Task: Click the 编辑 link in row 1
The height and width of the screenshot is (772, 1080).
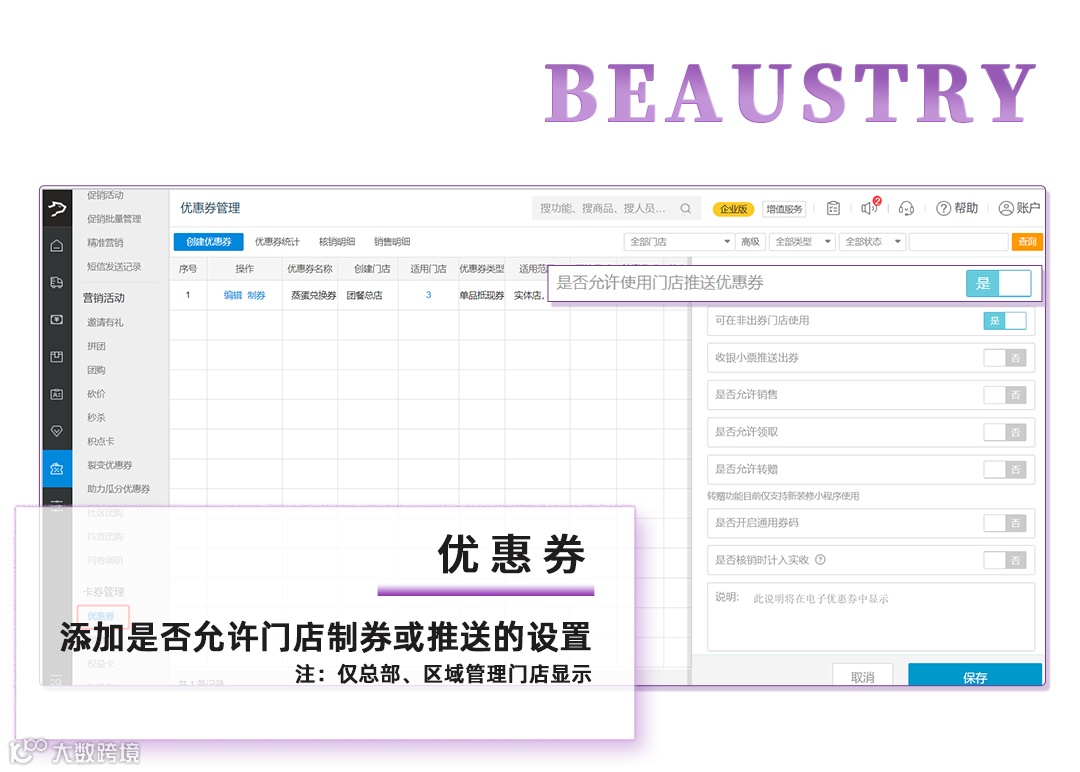Action: (x=233, y=295)
